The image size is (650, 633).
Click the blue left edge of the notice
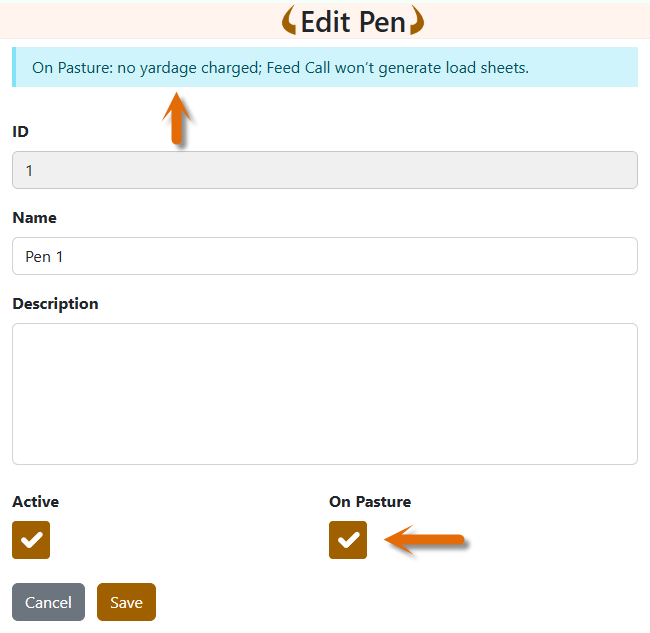click(14, 68)
